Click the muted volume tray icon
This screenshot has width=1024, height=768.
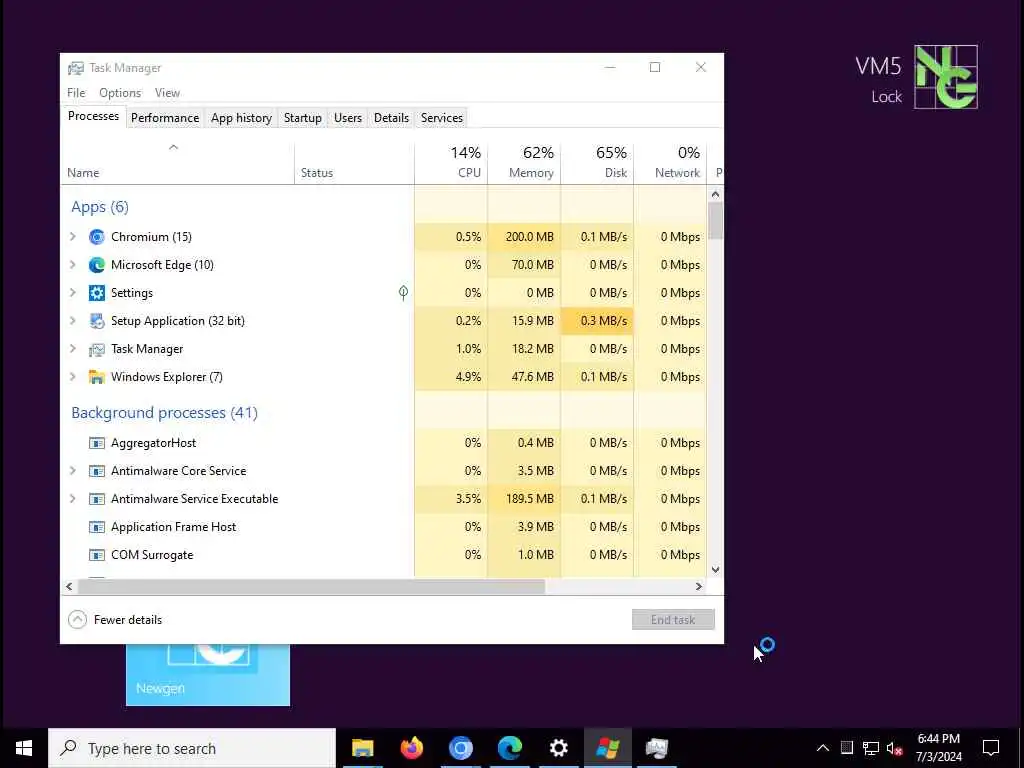895,748
